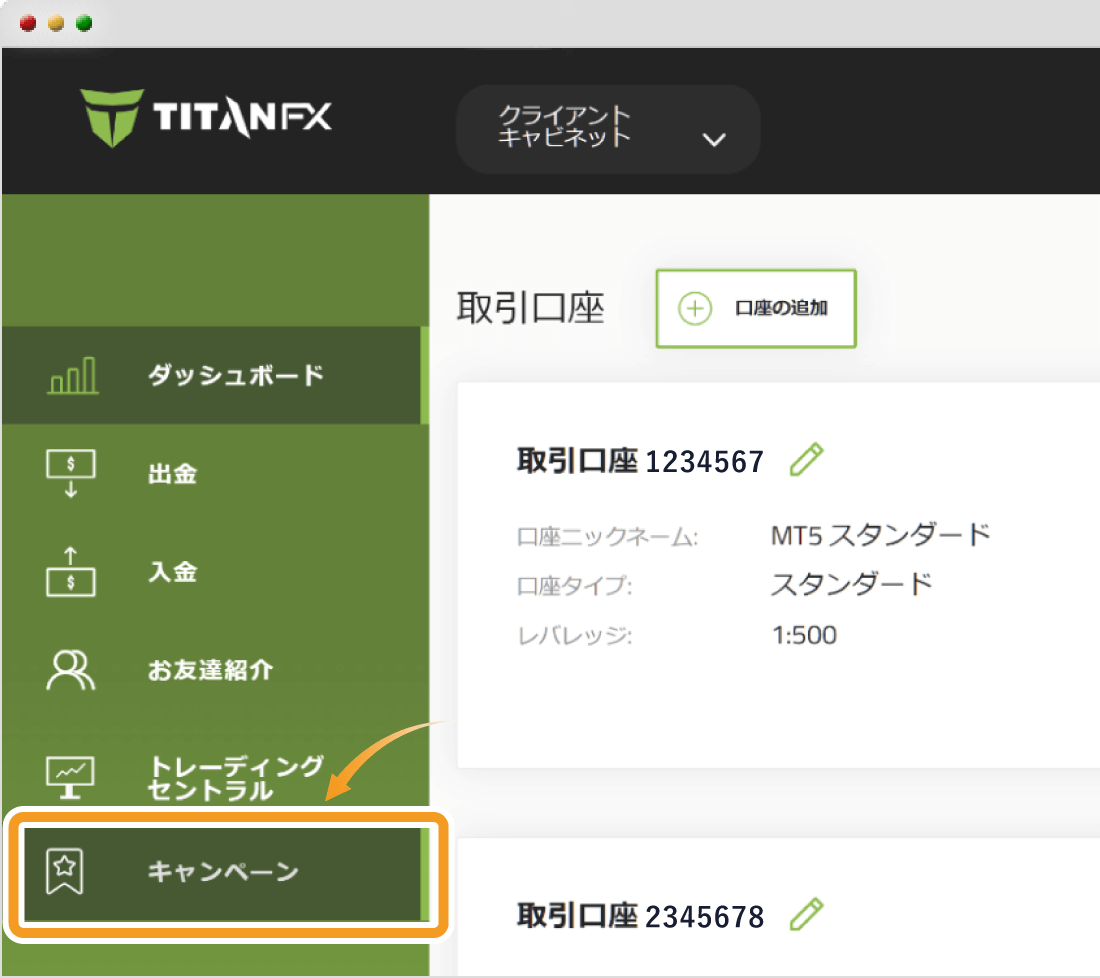Open the クライアントキャビネット dropdown

pyautogui.click(x=608, y=129)
